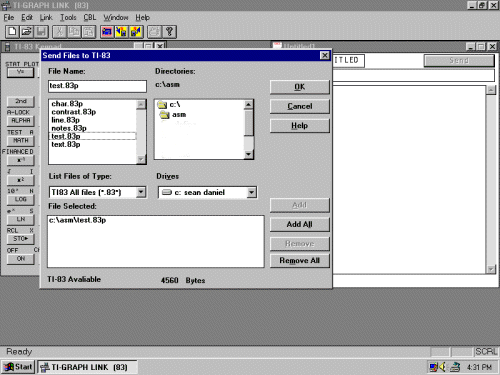Open the Tools menu
The image size is (500, 375).
(x=68, y=17)
